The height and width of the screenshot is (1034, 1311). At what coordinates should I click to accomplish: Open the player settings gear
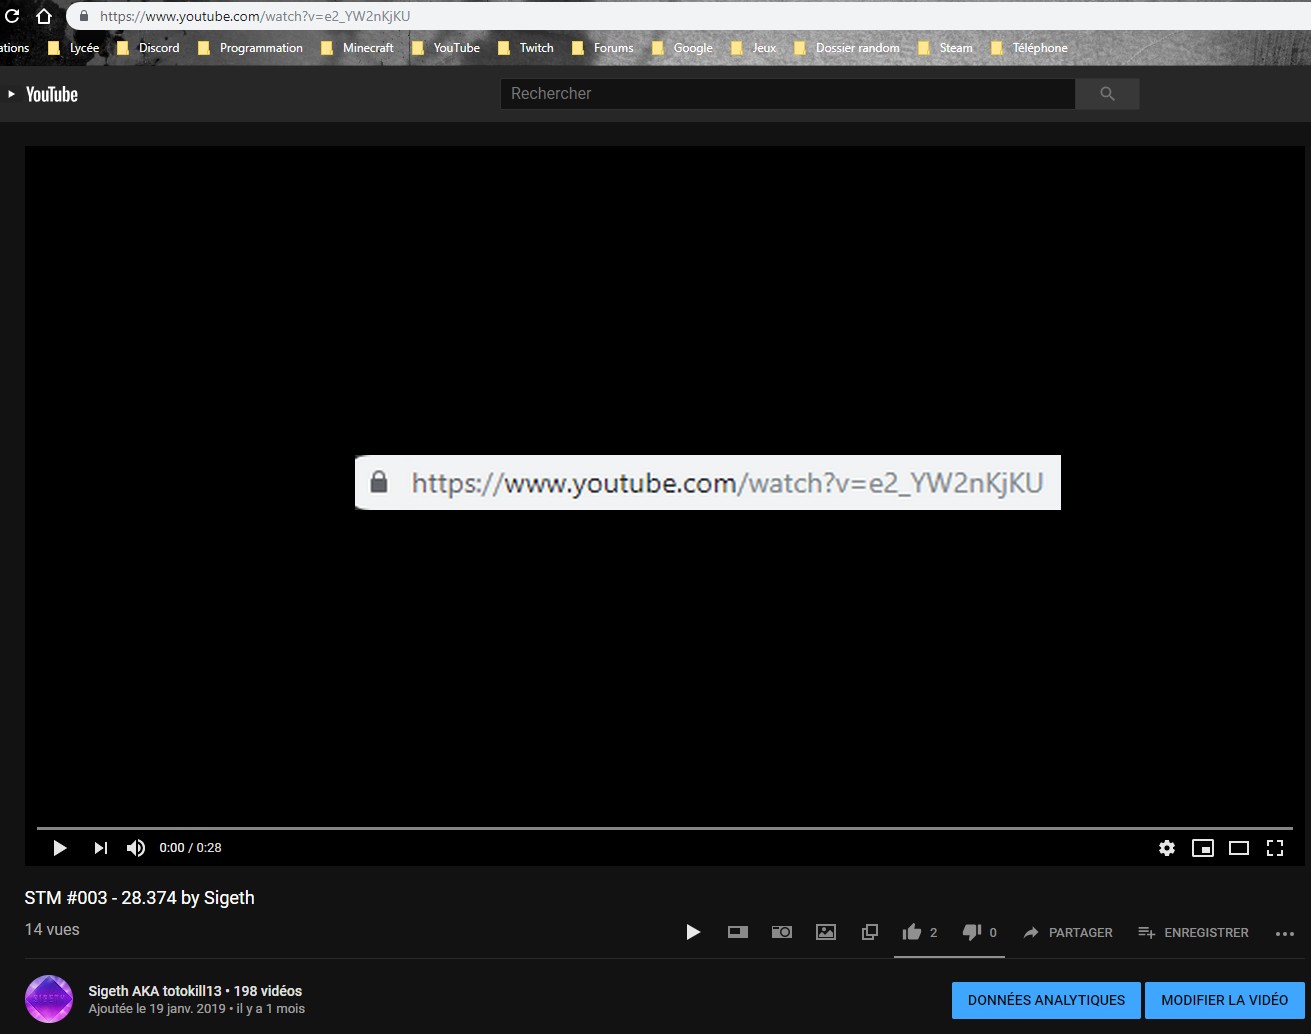1166,848
